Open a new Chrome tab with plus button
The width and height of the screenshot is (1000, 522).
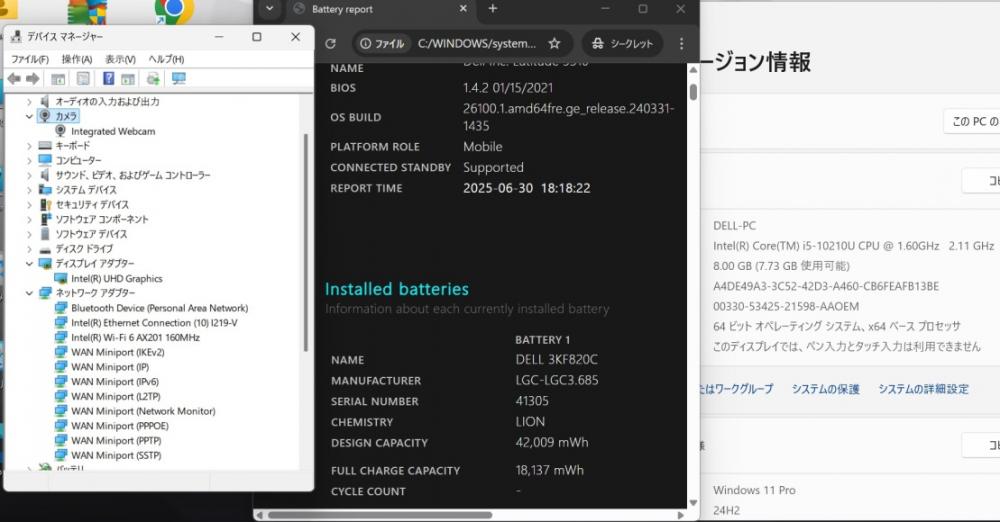tap(492, 9)
